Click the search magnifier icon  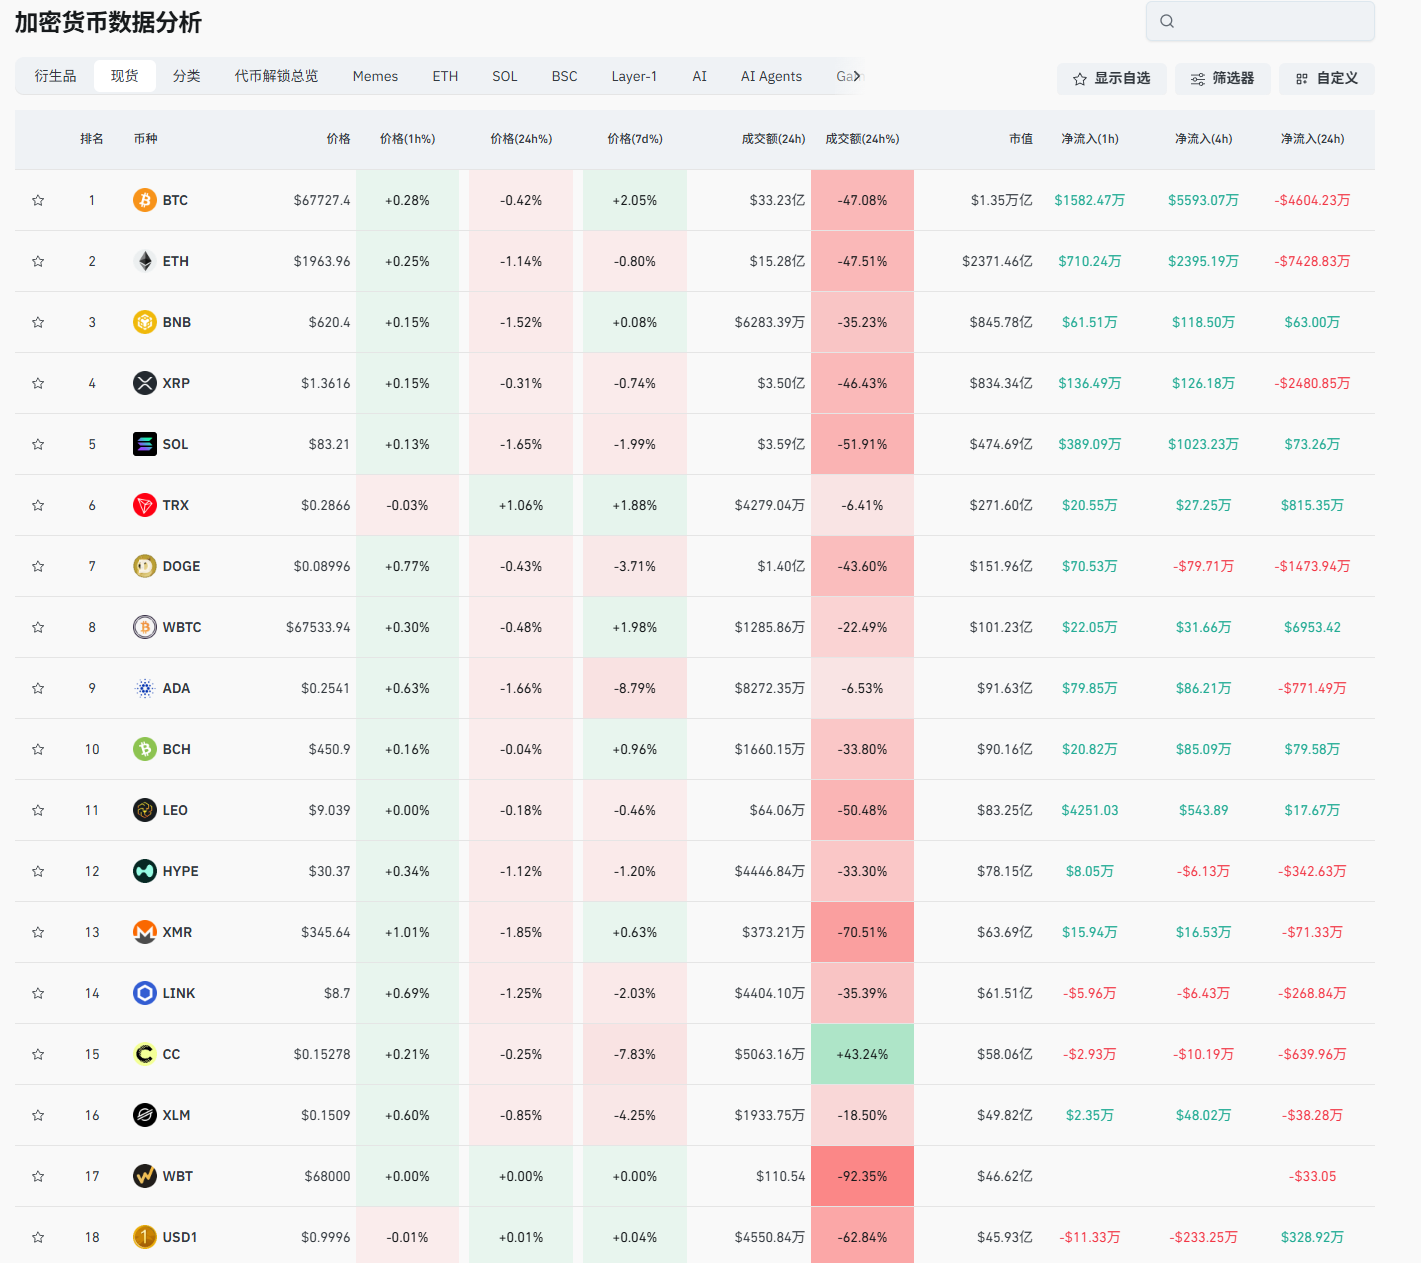[x=1167, y=21]
